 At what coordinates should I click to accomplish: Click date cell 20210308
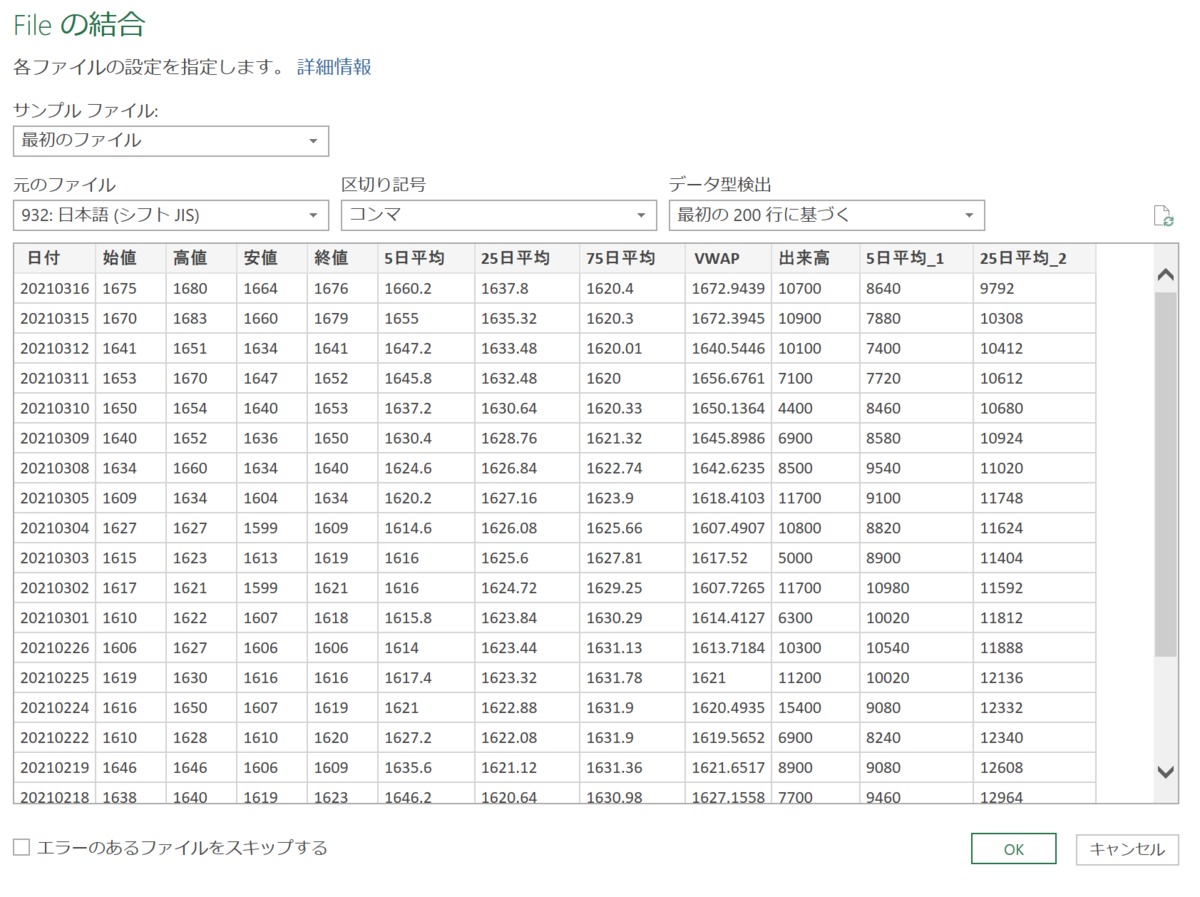pyautogui.click(x=55, y=468)
